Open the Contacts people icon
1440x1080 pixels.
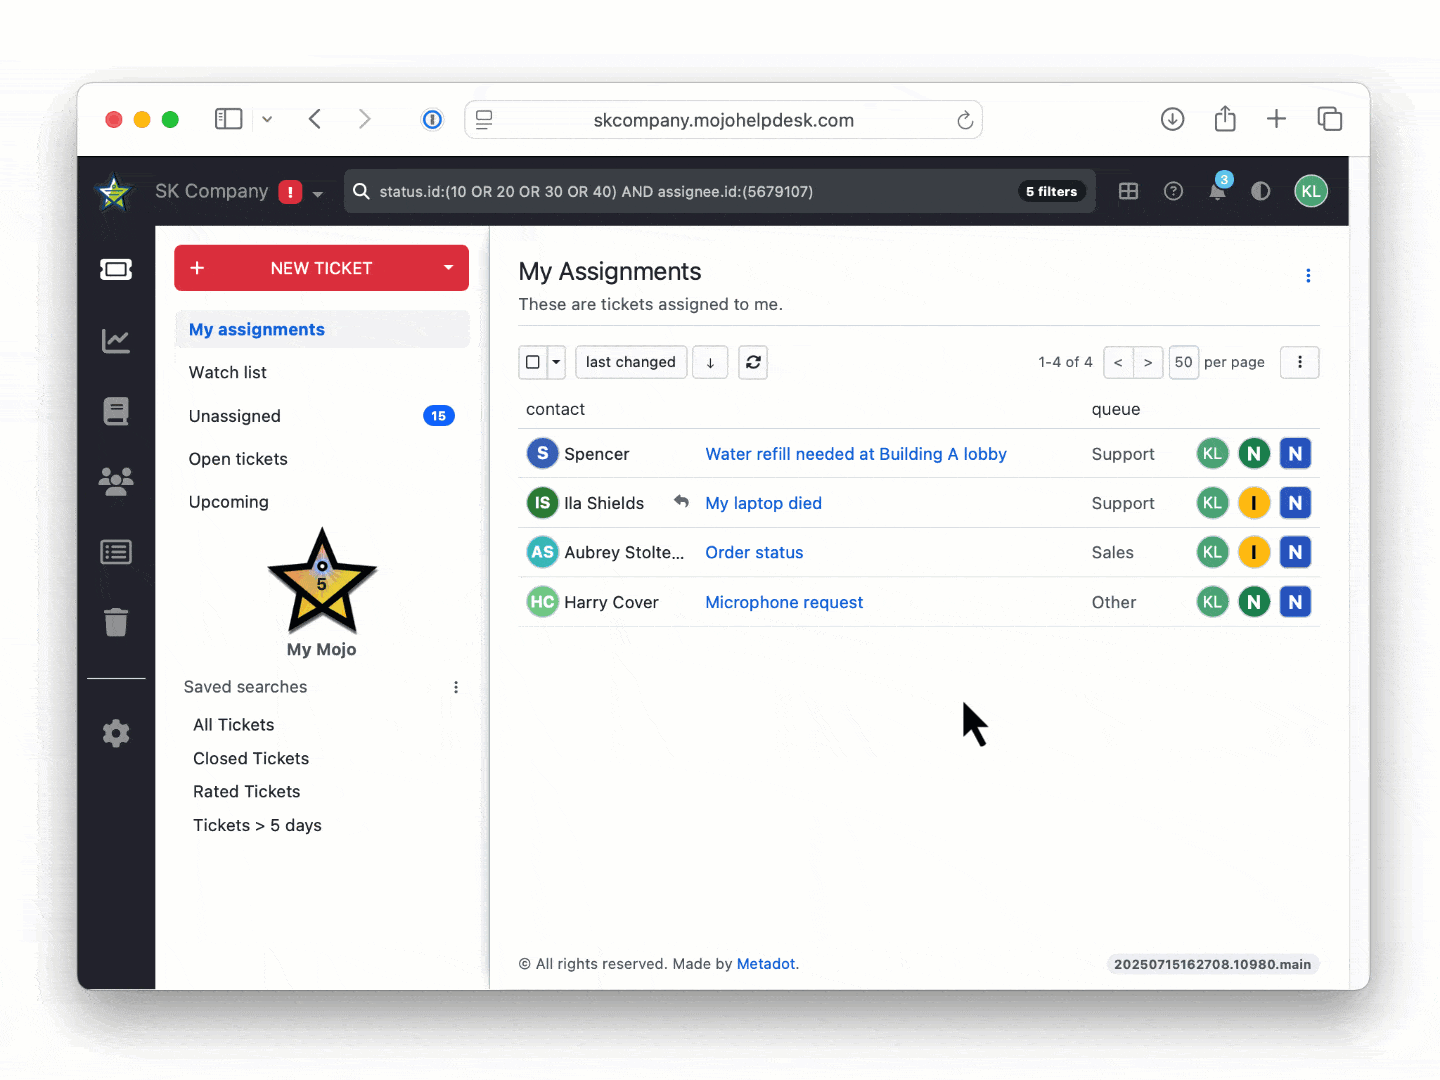(x=116, y=481)
